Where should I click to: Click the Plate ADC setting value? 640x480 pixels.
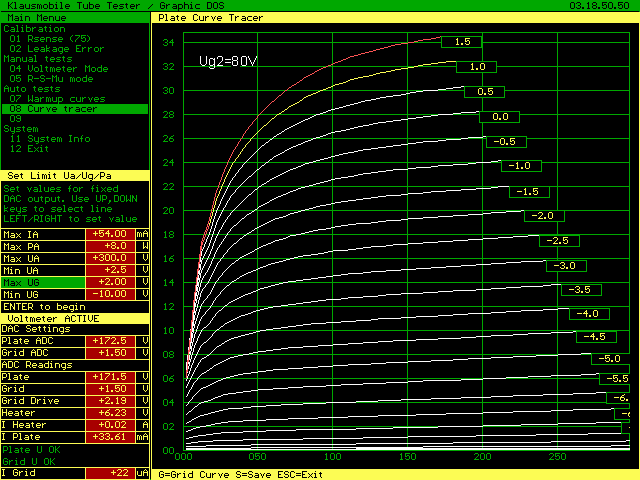pyautogui.click(x=112, y=341)
